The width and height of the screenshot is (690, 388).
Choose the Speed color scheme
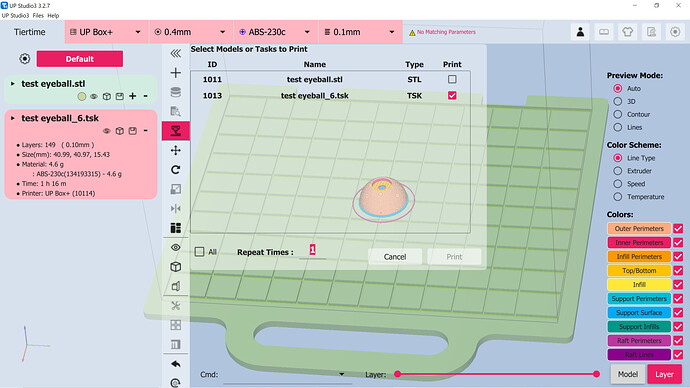click(x=618, y=184)
